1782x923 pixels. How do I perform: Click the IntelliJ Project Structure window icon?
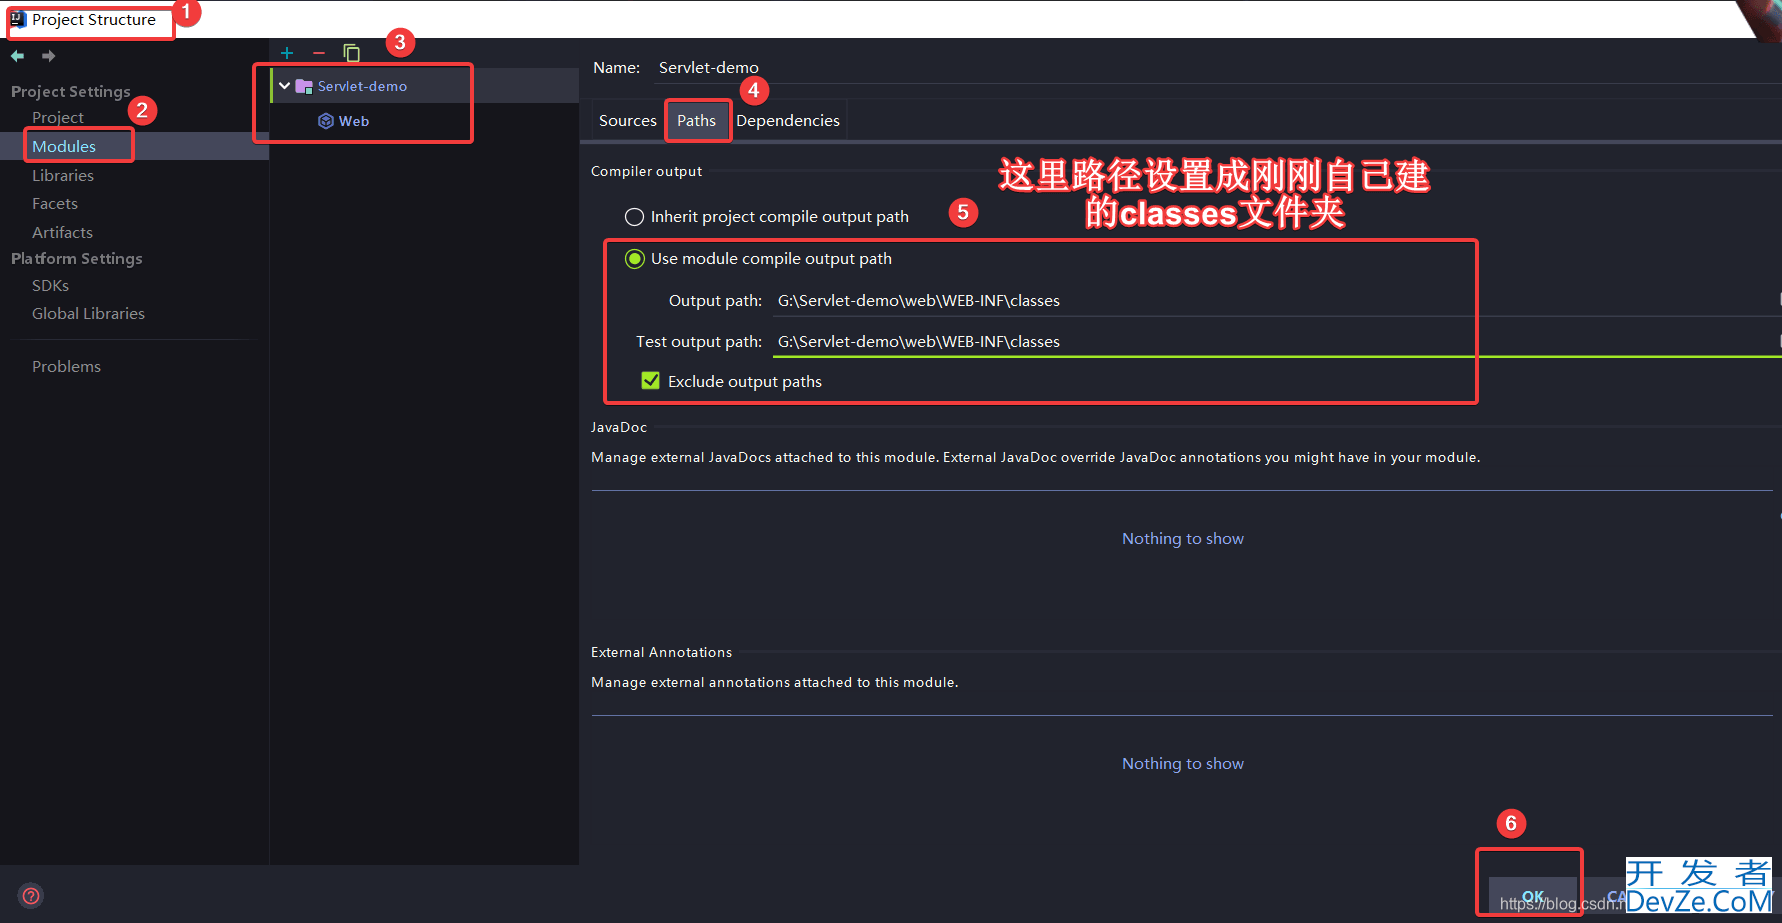[18, 19]
